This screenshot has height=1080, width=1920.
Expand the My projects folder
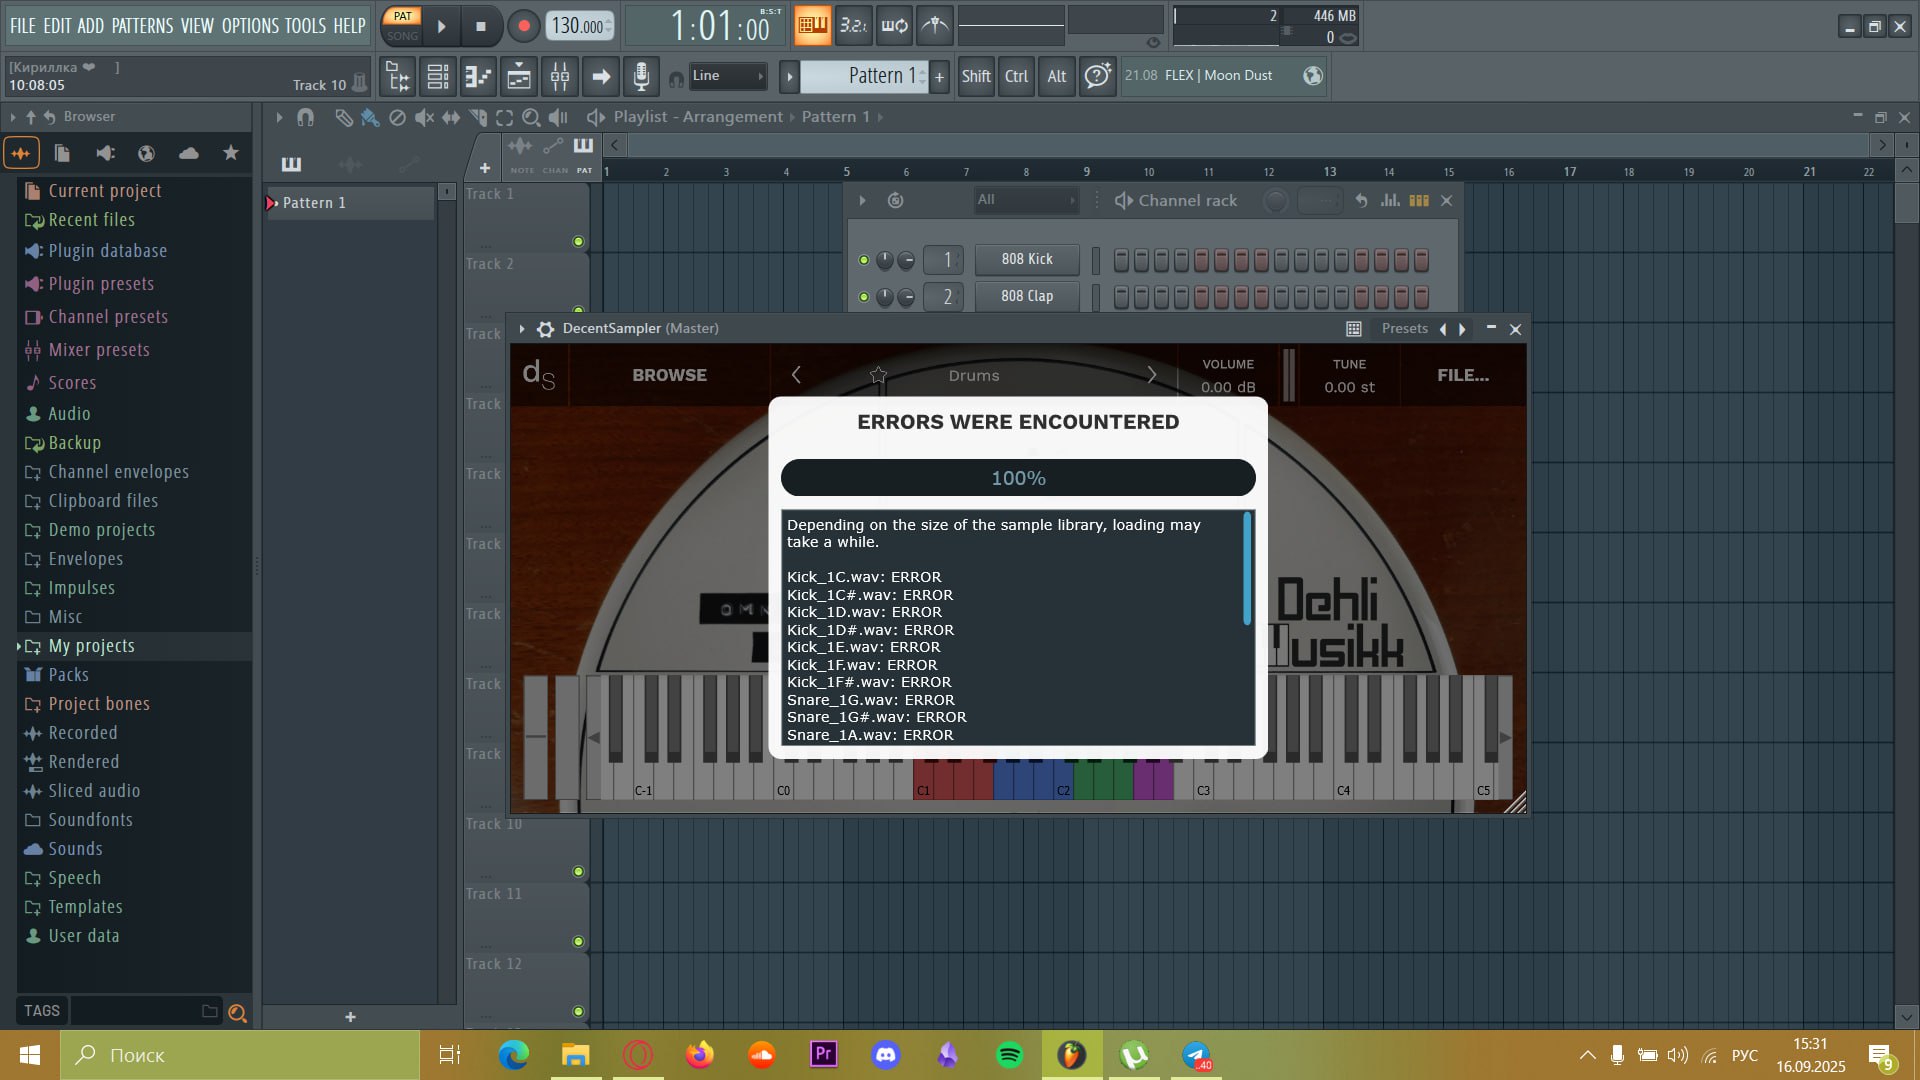point(91,646)
